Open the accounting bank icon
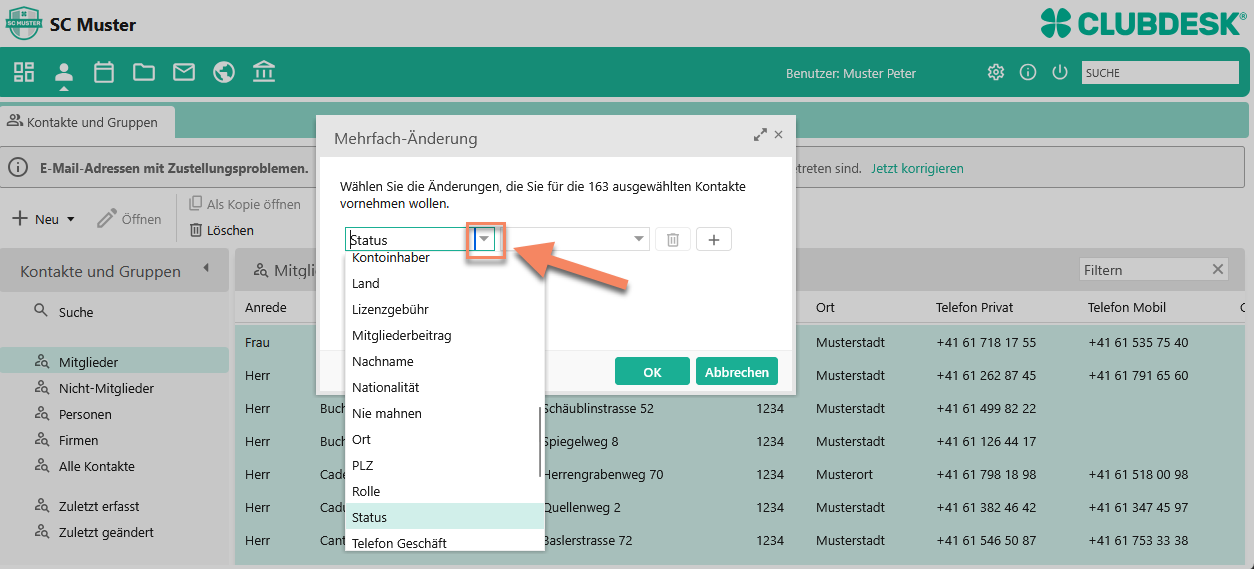Screen dimensions: 1254x569 [264, 72]
